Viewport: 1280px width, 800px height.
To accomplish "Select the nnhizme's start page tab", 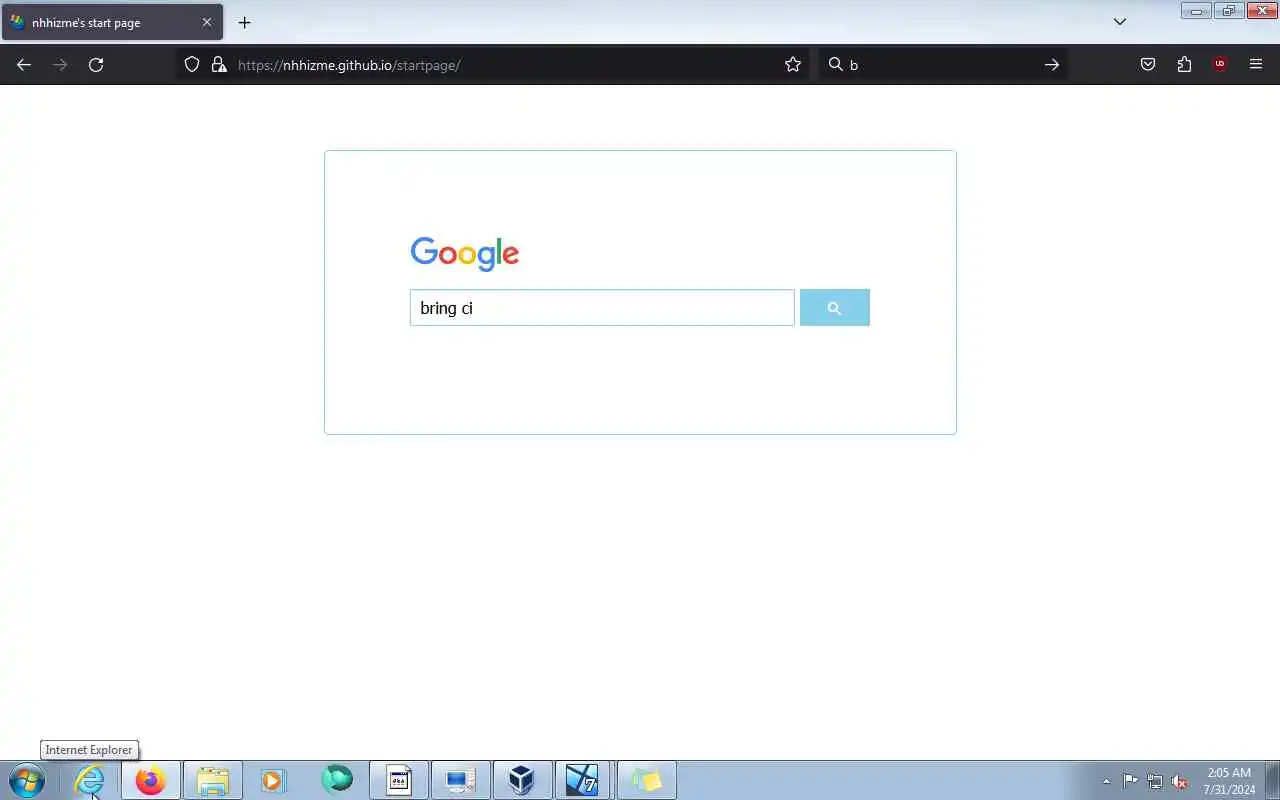I will 112,22.
